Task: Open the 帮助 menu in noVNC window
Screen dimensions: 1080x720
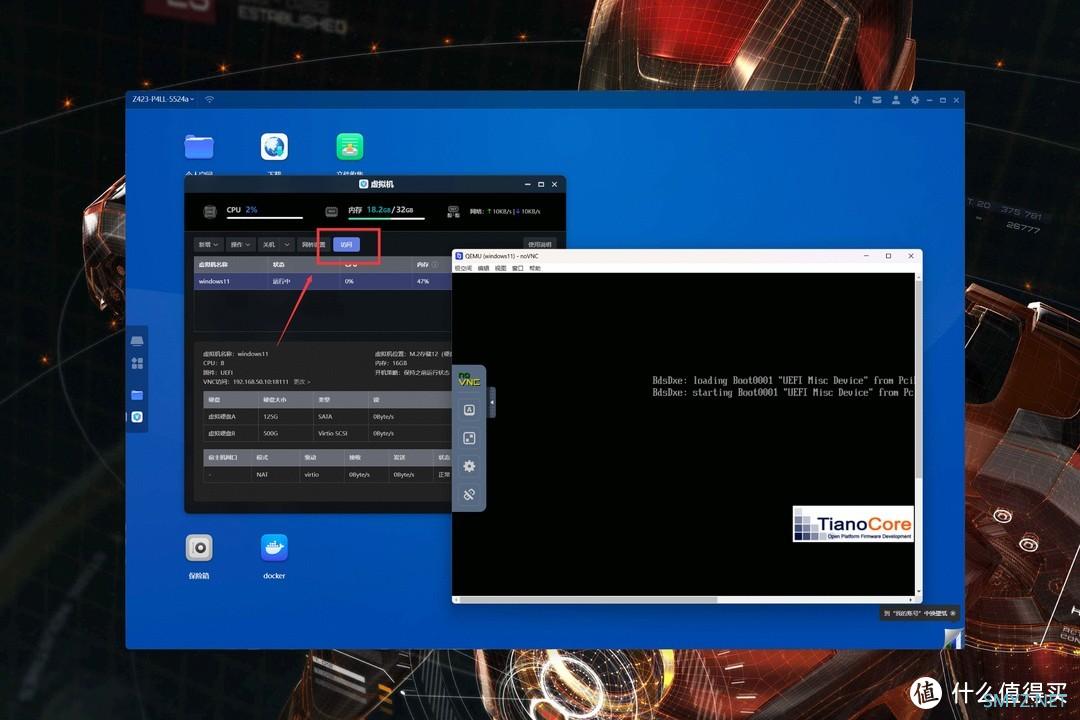Action: pyautogui.click(x=535, y=268)
